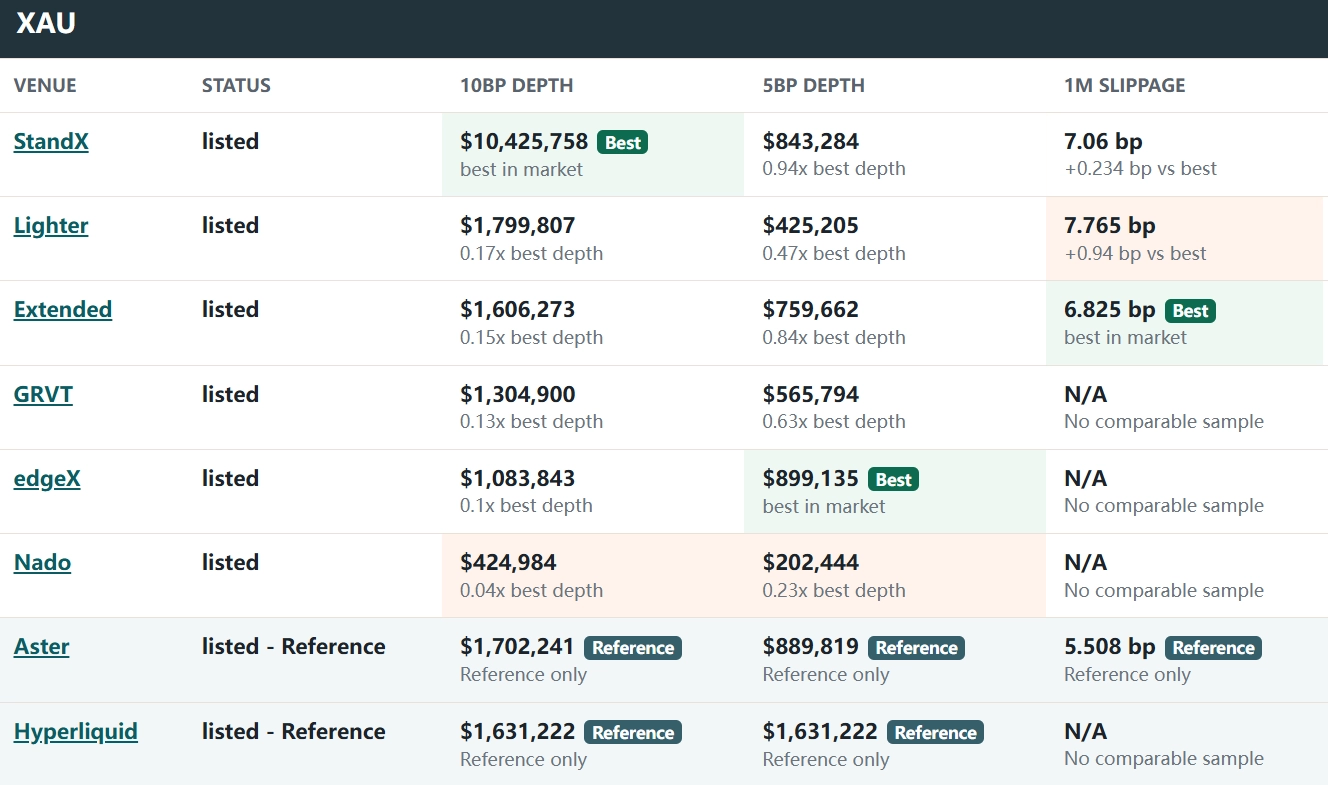Click the Reference badge in Hyperliquid's 10BP column
1328x785 pixels.
click(633, 733)
